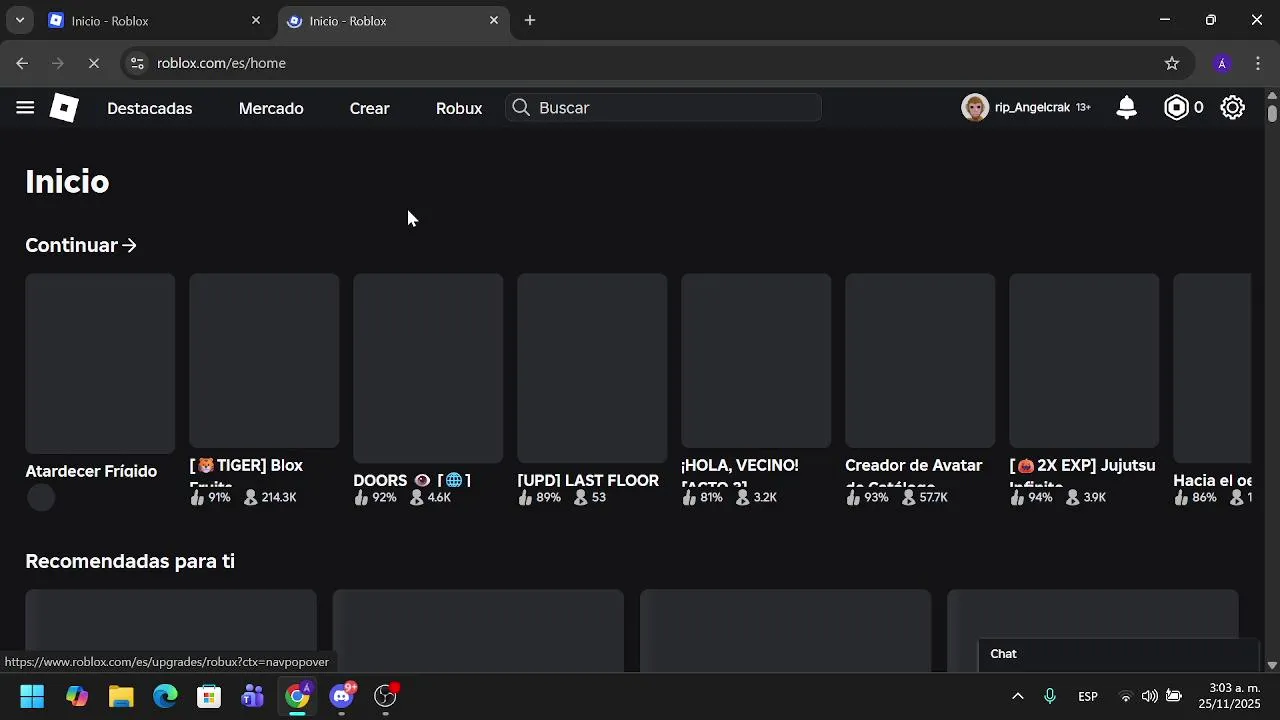This screenshot has width=1280, height=720.
Task: Launch Microsoft Edge from the taskbar
Action: click(165, 696)
